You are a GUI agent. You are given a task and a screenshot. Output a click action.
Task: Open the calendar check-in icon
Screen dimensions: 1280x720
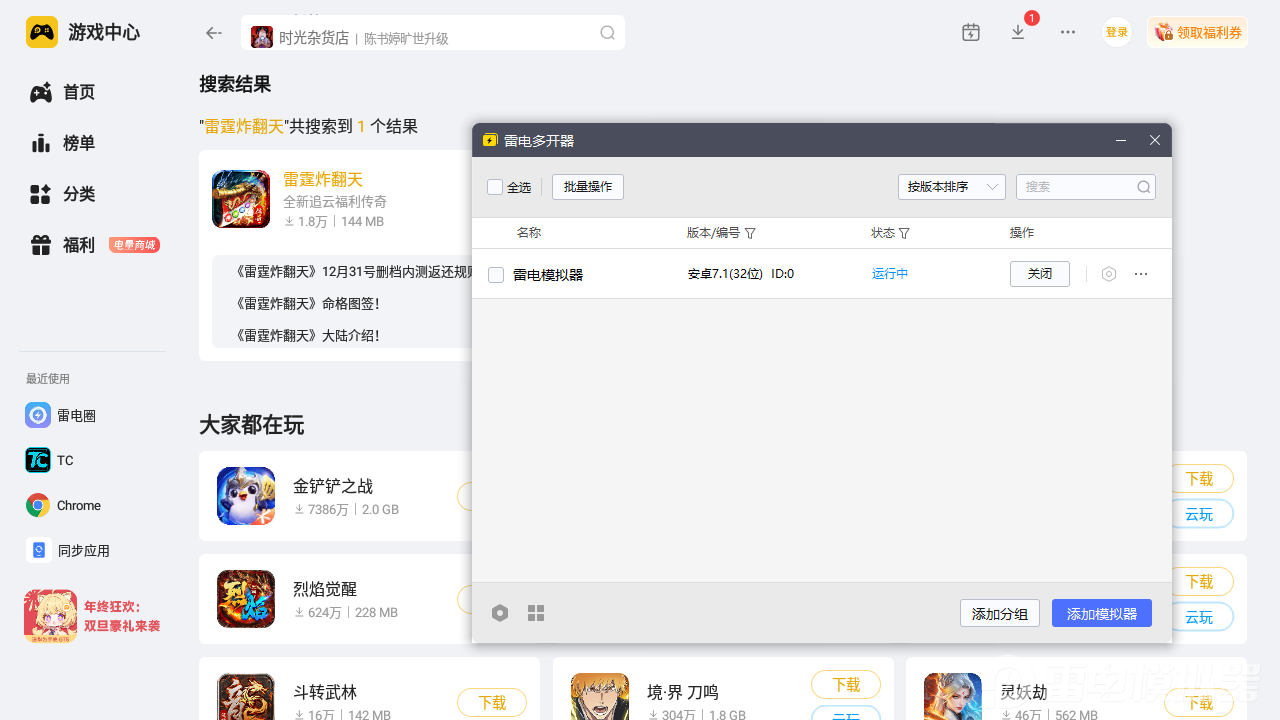(970, 32)
